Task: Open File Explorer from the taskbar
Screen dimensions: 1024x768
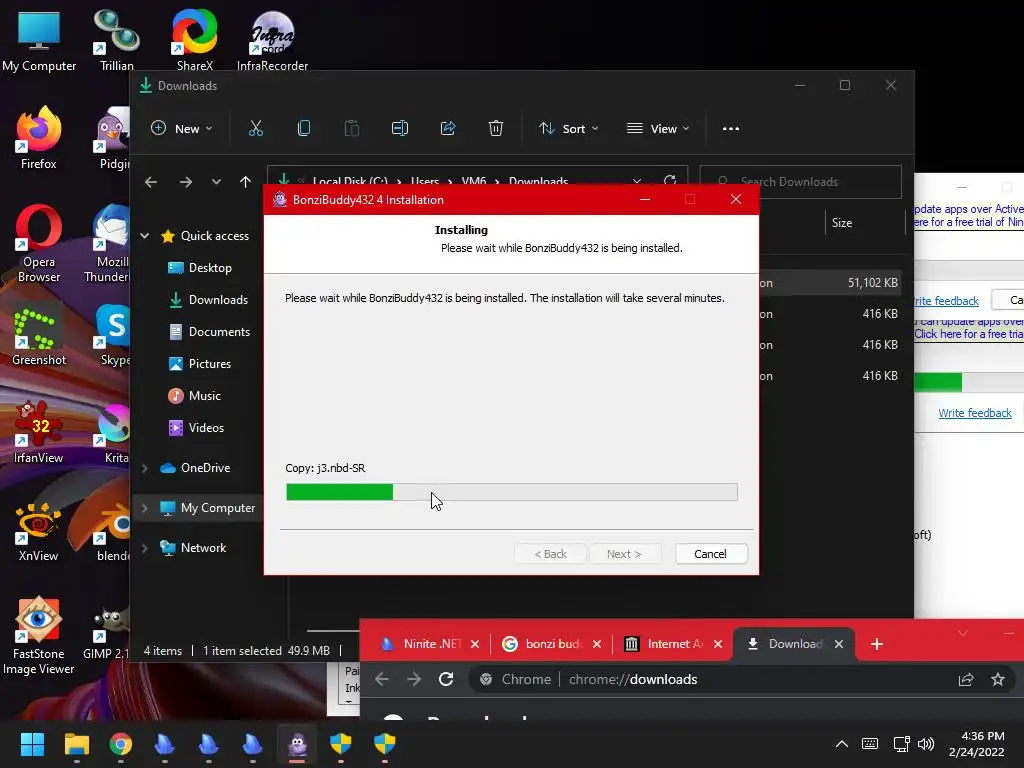Action: (76, 744)
